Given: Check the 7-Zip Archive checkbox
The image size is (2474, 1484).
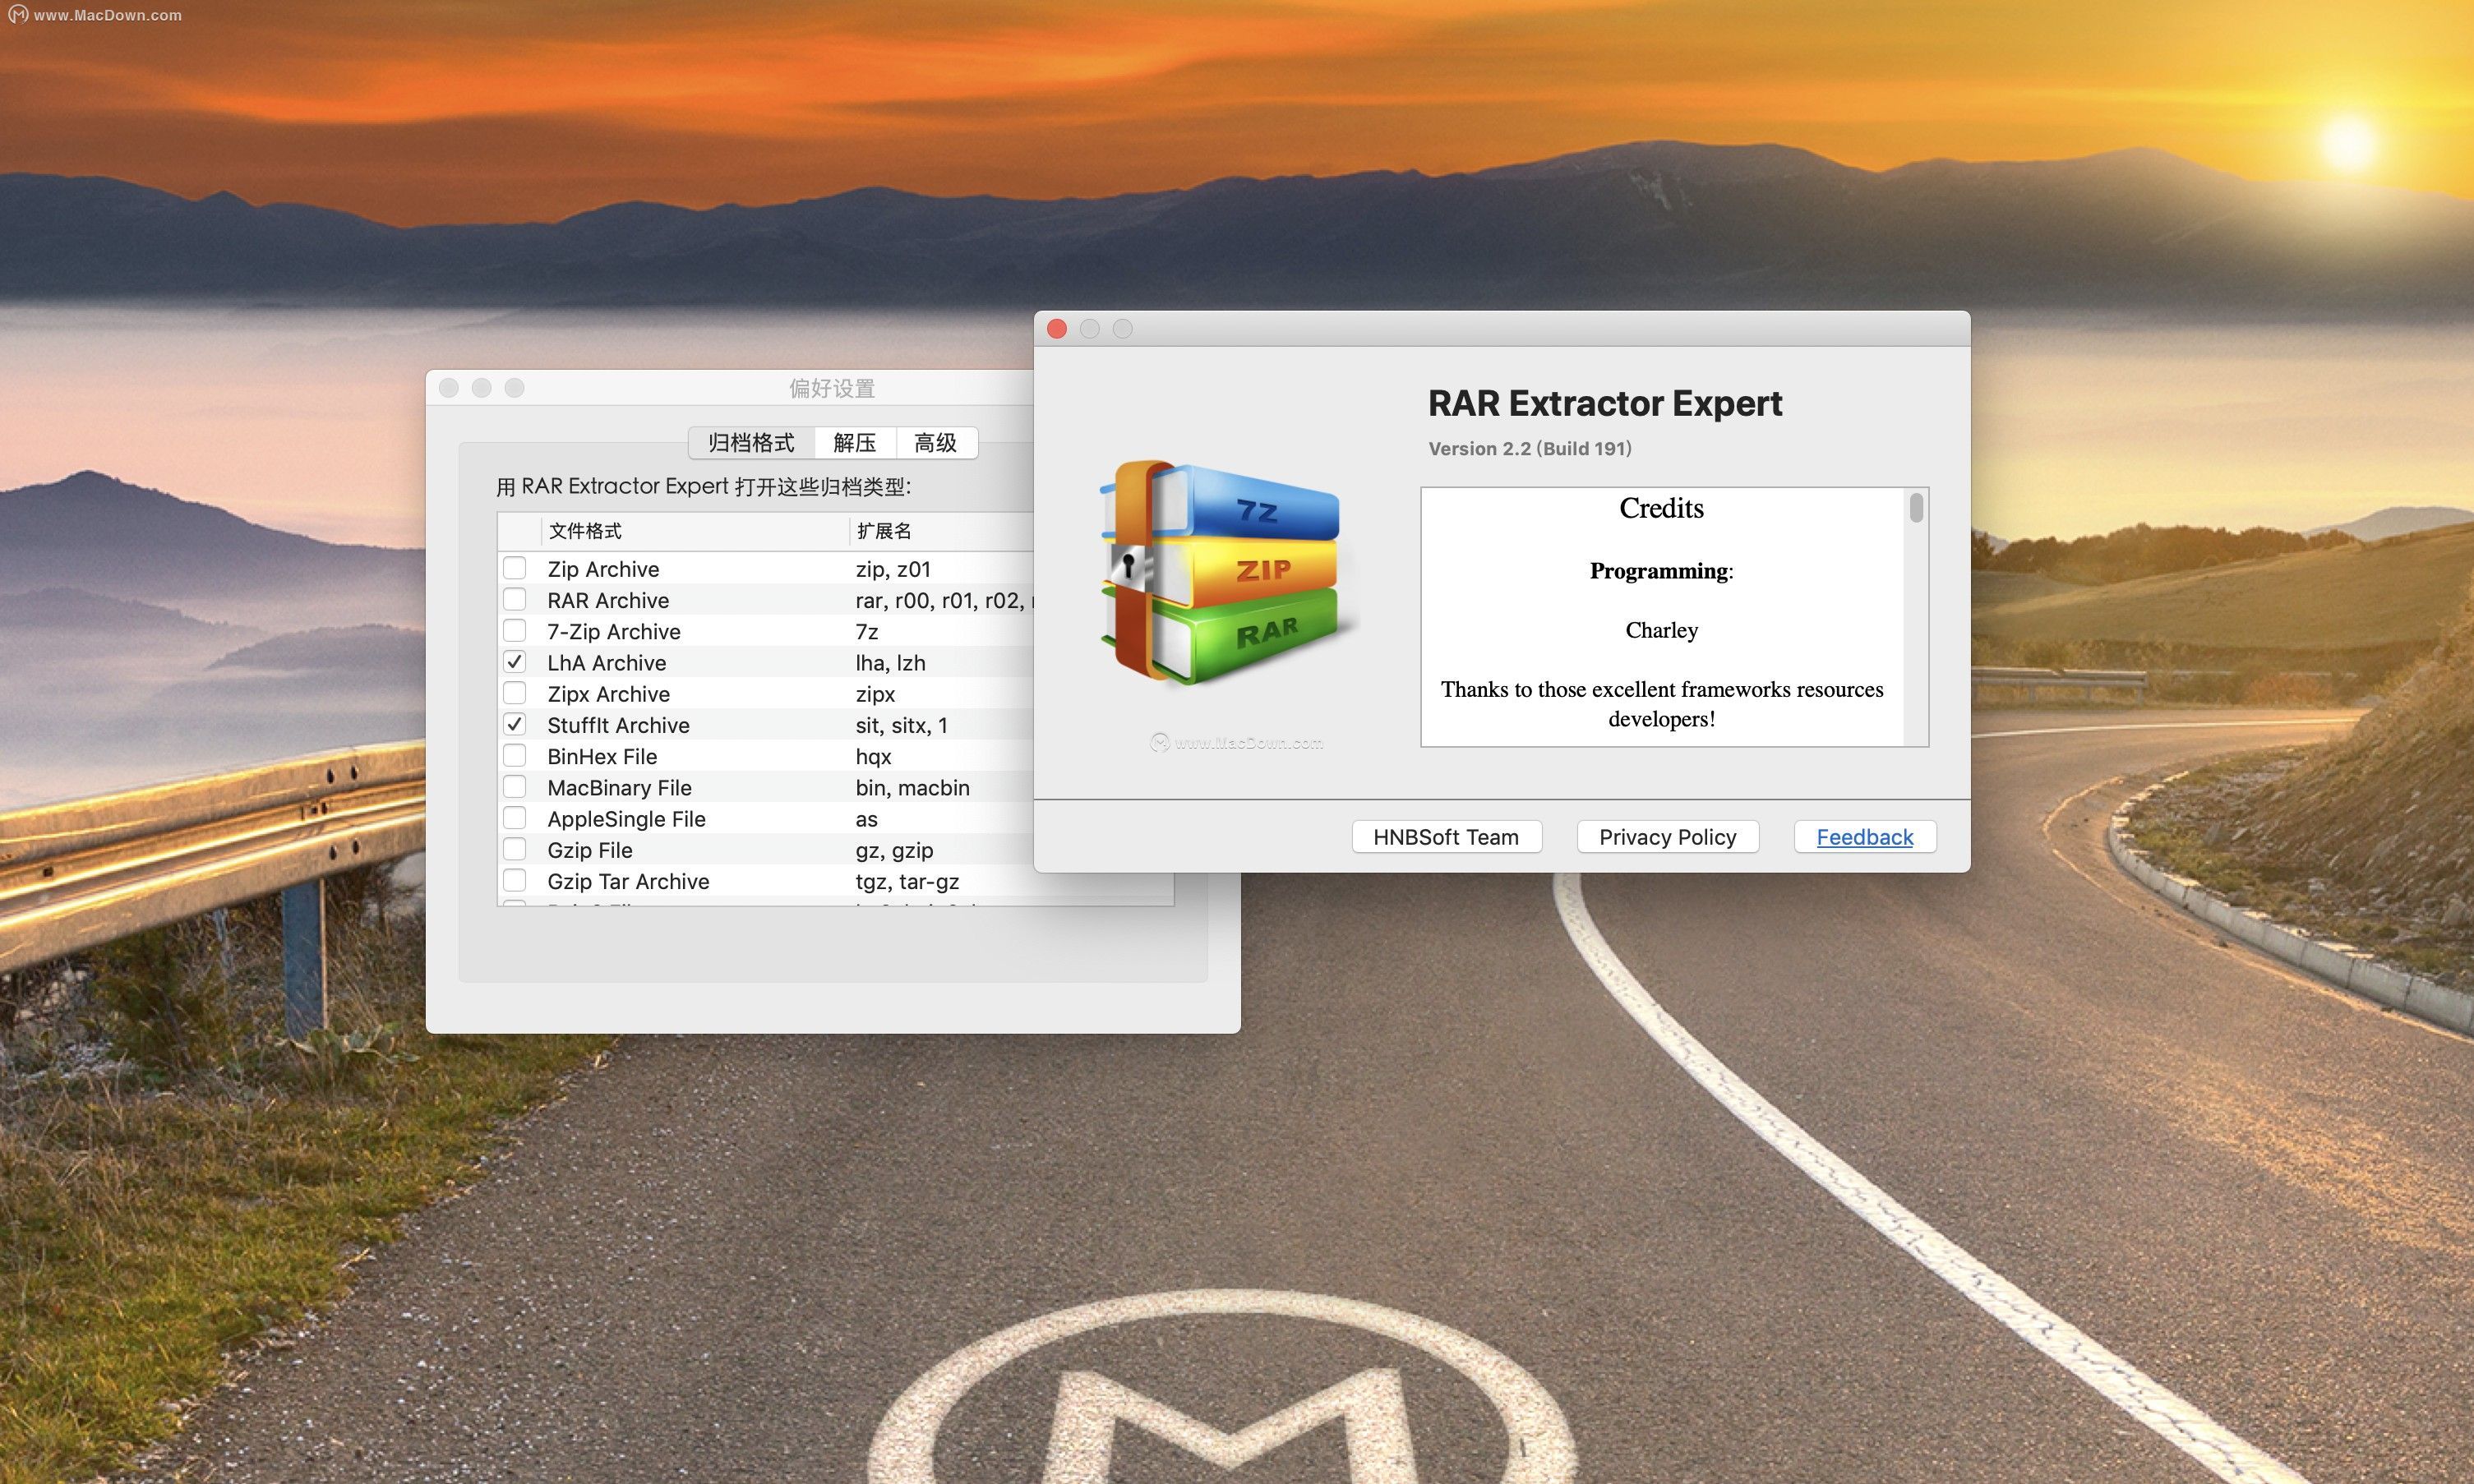Looking at the screenshot, I should 514,630.
